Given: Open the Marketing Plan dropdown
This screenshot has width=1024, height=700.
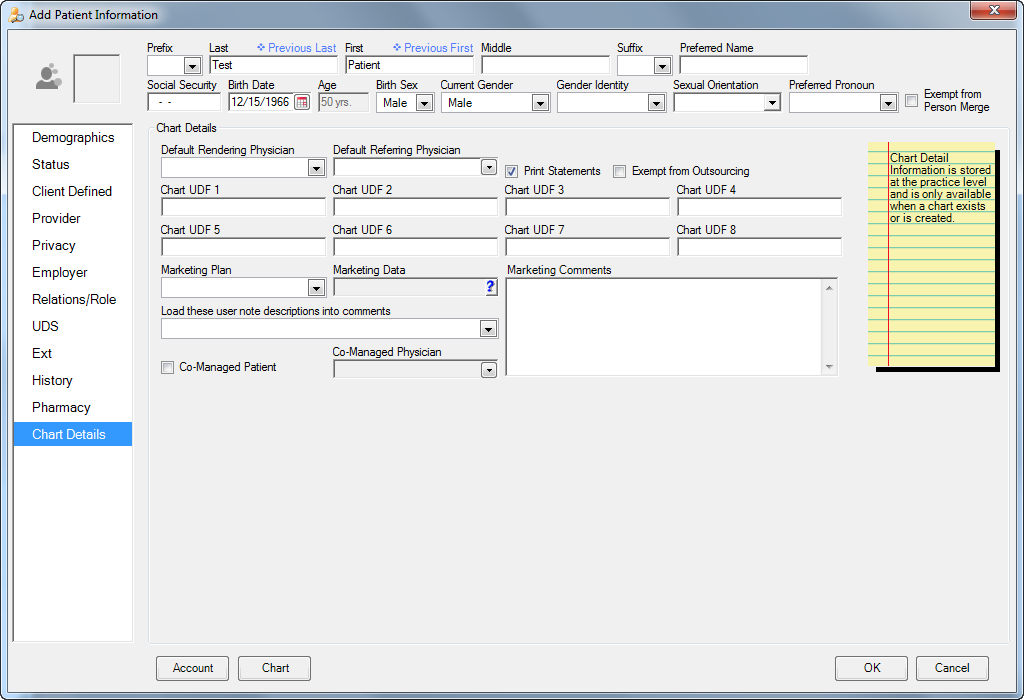Looking at the screenshot, I should [316, 289].
